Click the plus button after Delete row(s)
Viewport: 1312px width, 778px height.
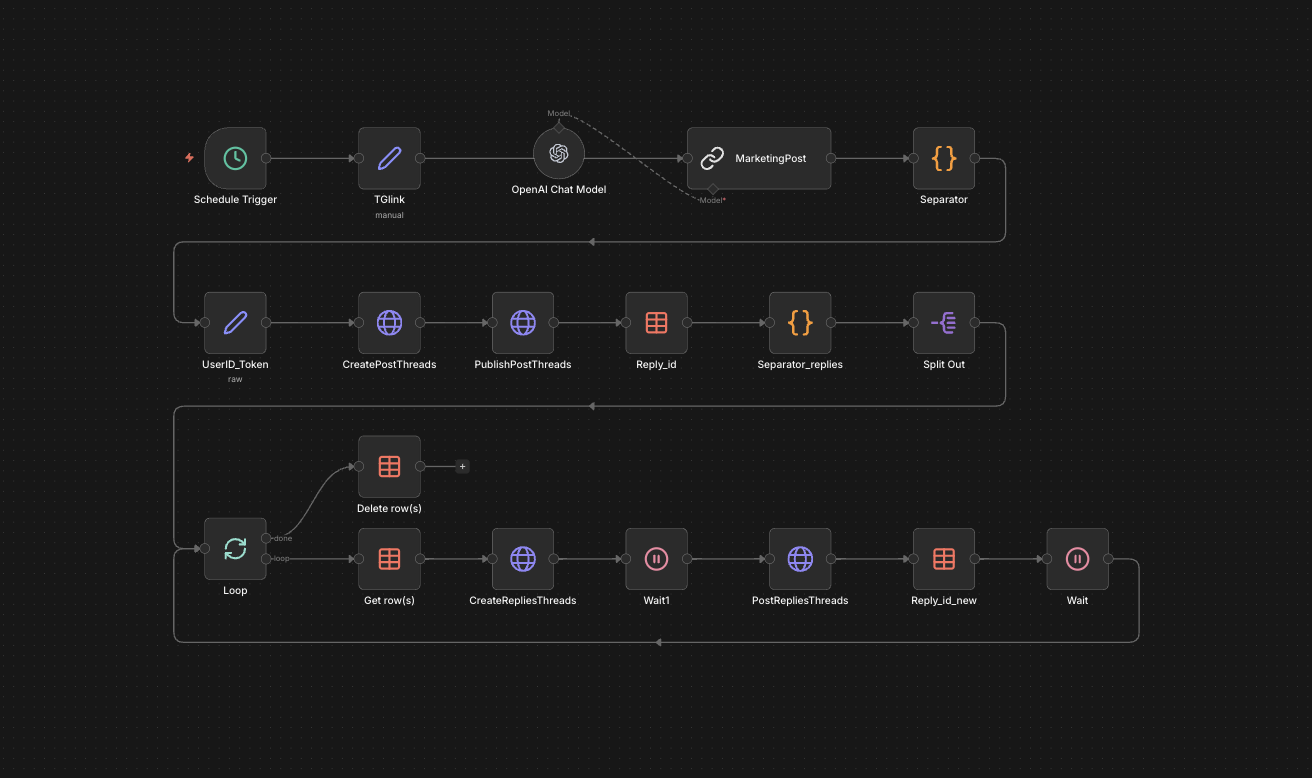click(x=462, y=466)
